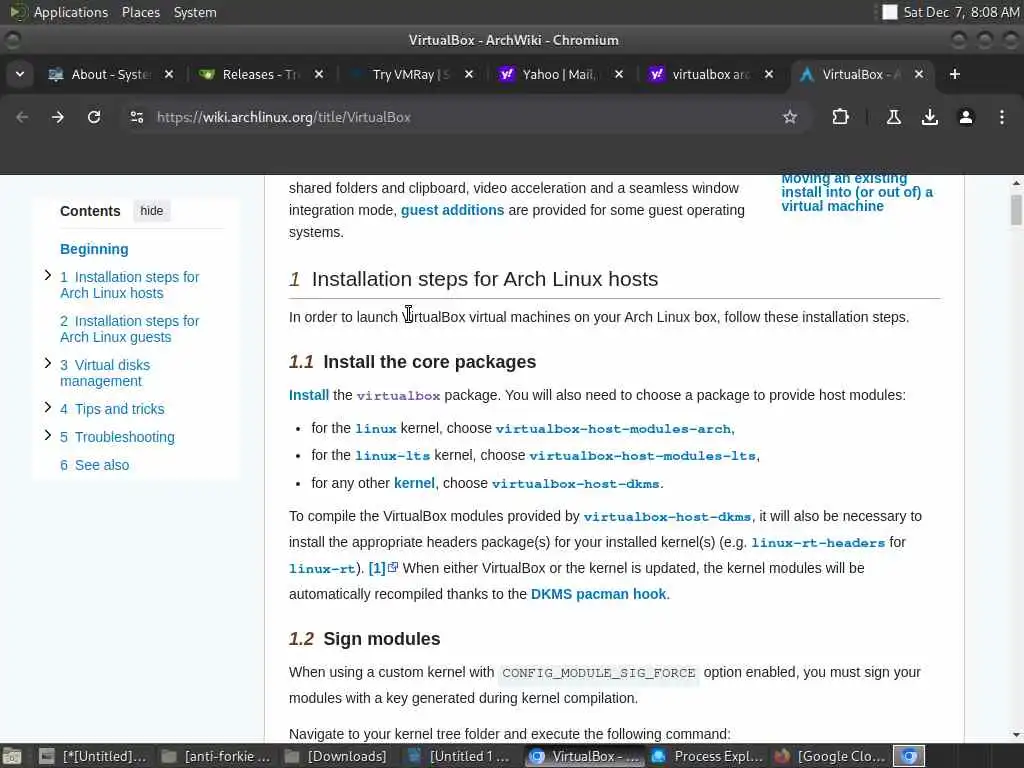Screen dimensions: 1024x768
Task: Expand section 3 Virtual disks management
Action: tap(48, 364)
